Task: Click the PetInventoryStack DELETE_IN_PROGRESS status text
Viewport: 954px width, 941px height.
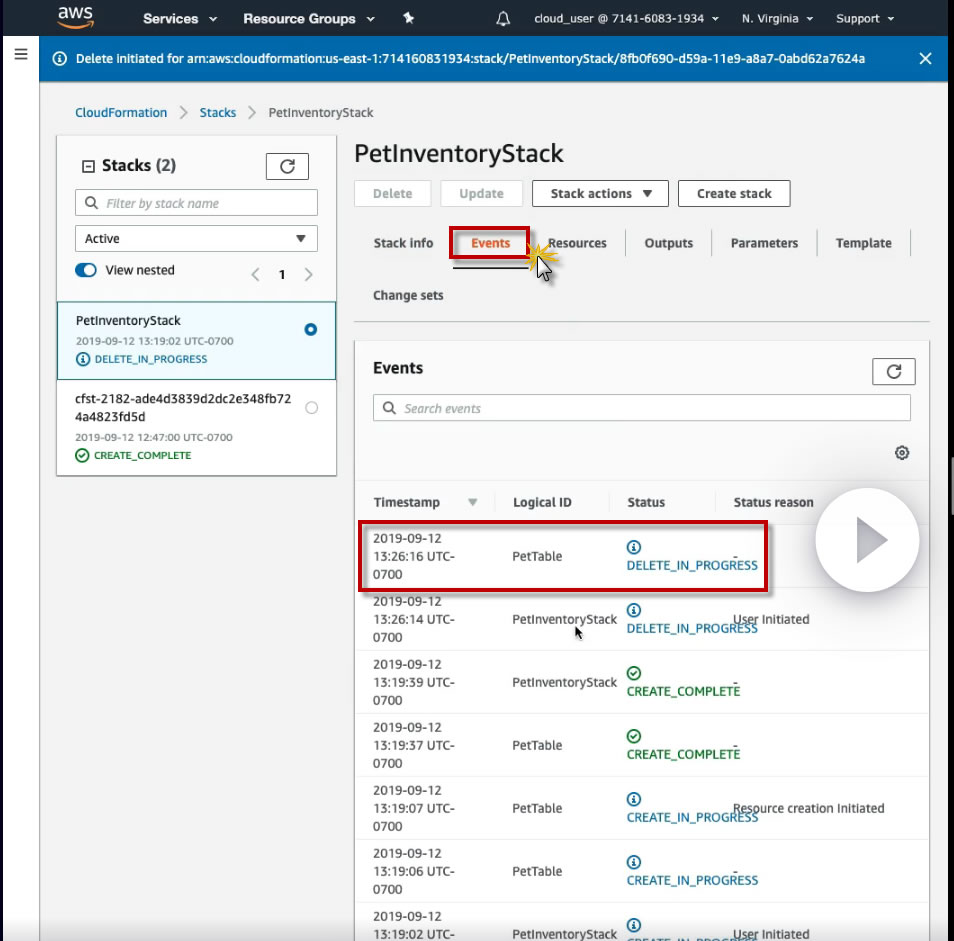Action: click(692, 628)
